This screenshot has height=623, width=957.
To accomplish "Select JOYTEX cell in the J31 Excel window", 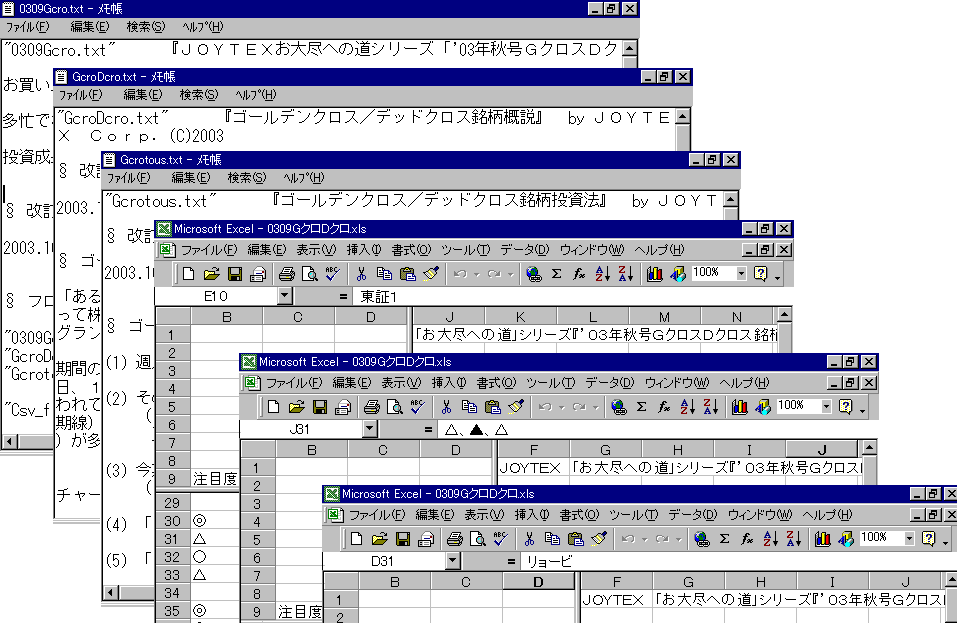I will (x=533, y=468).
